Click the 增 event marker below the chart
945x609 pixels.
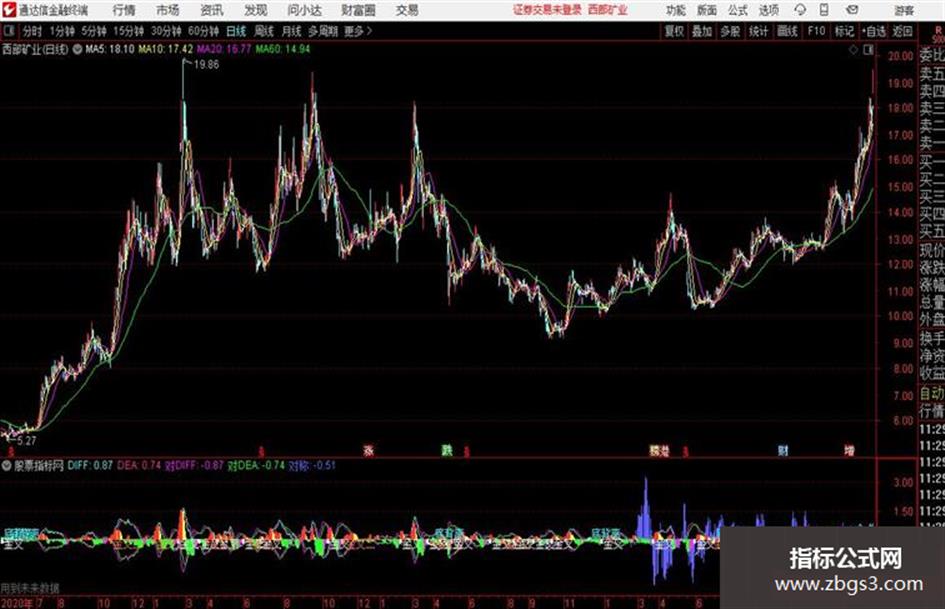(x=849, y=450)
